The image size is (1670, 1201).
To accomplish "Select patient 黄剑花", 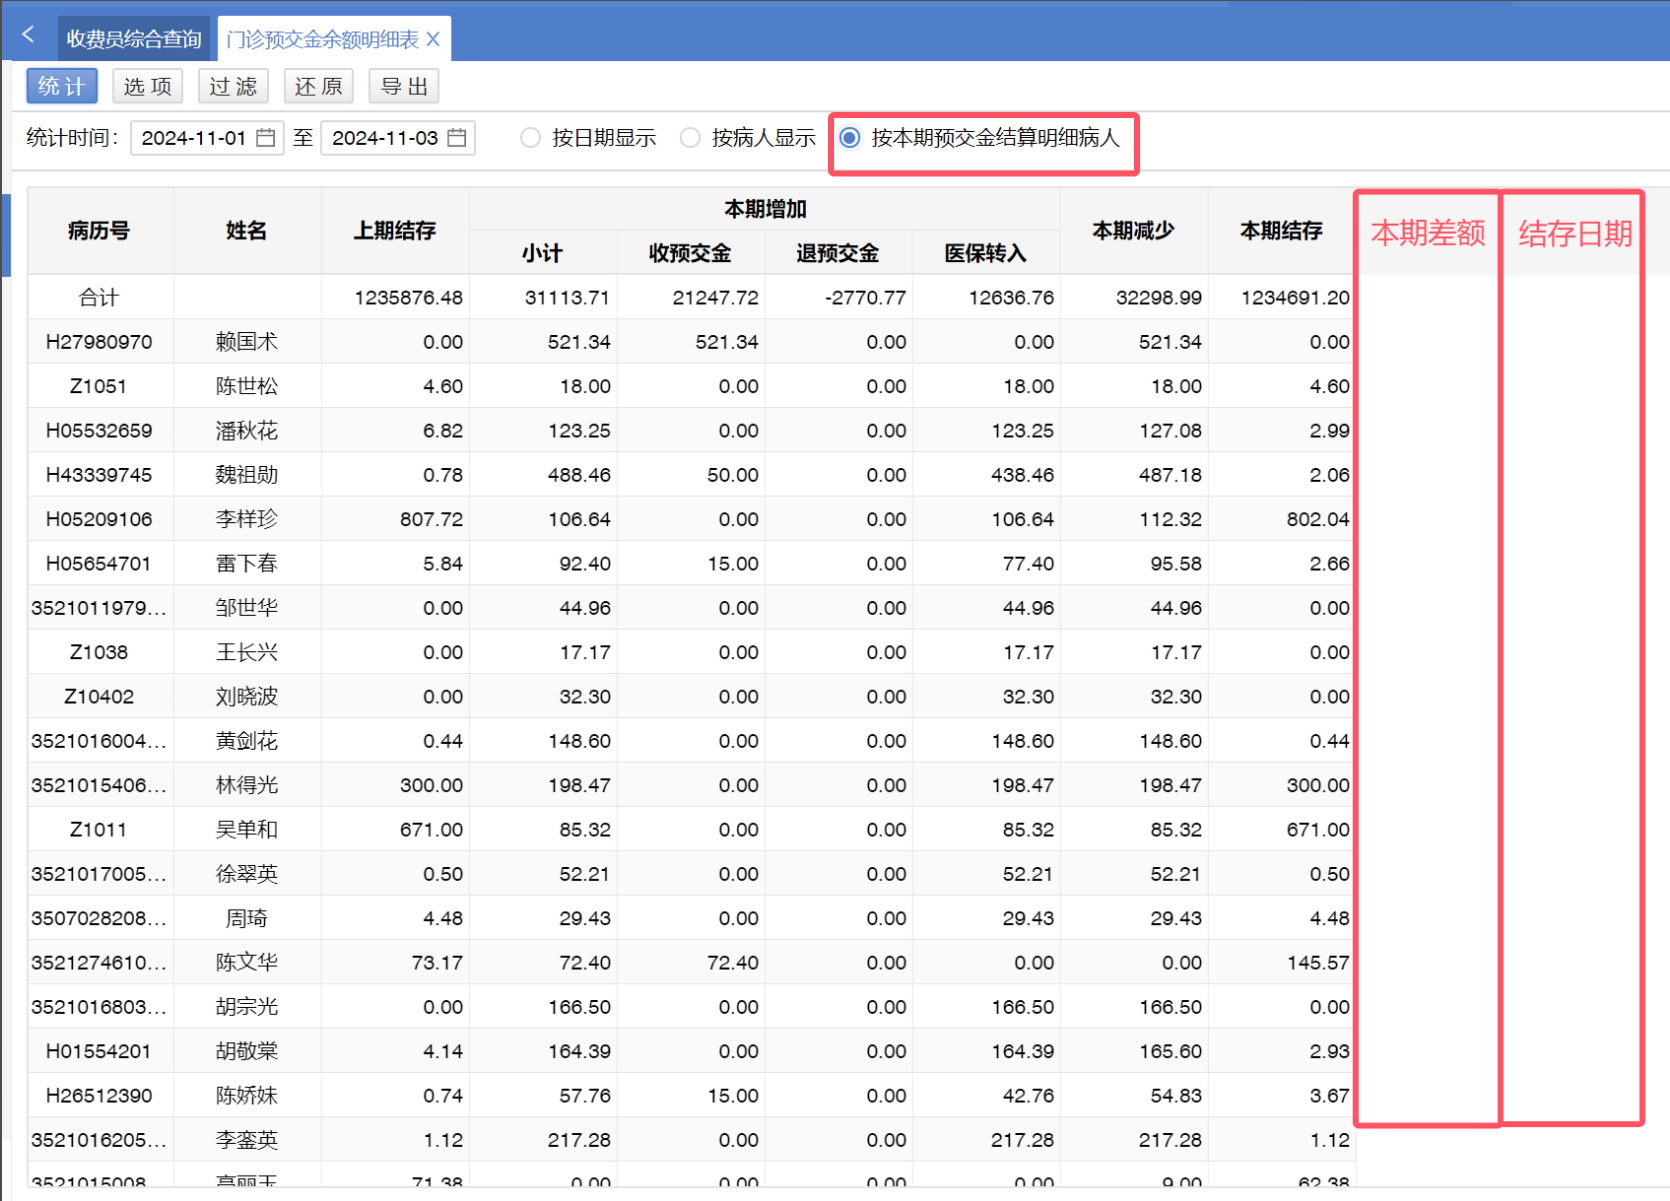I will pyautogui.click(x=247, y=741).
